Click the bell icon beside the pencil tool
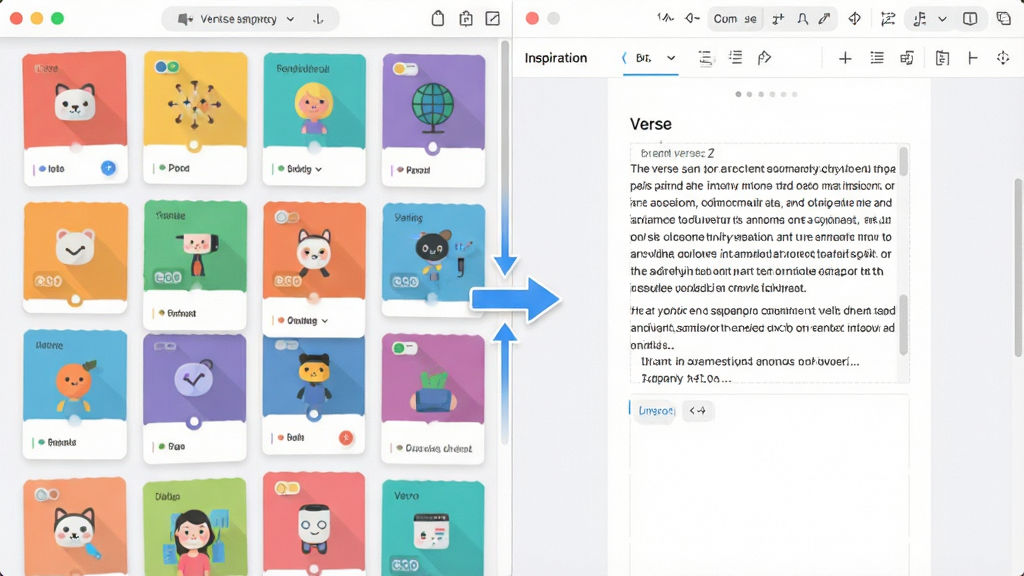 (803, 18)
